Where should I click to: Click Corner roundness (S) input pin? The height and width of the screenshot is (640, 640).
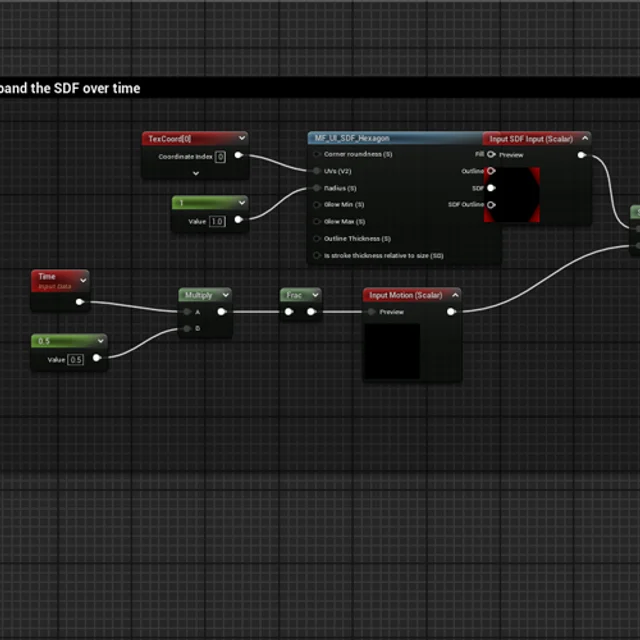[x=316, y=154]
